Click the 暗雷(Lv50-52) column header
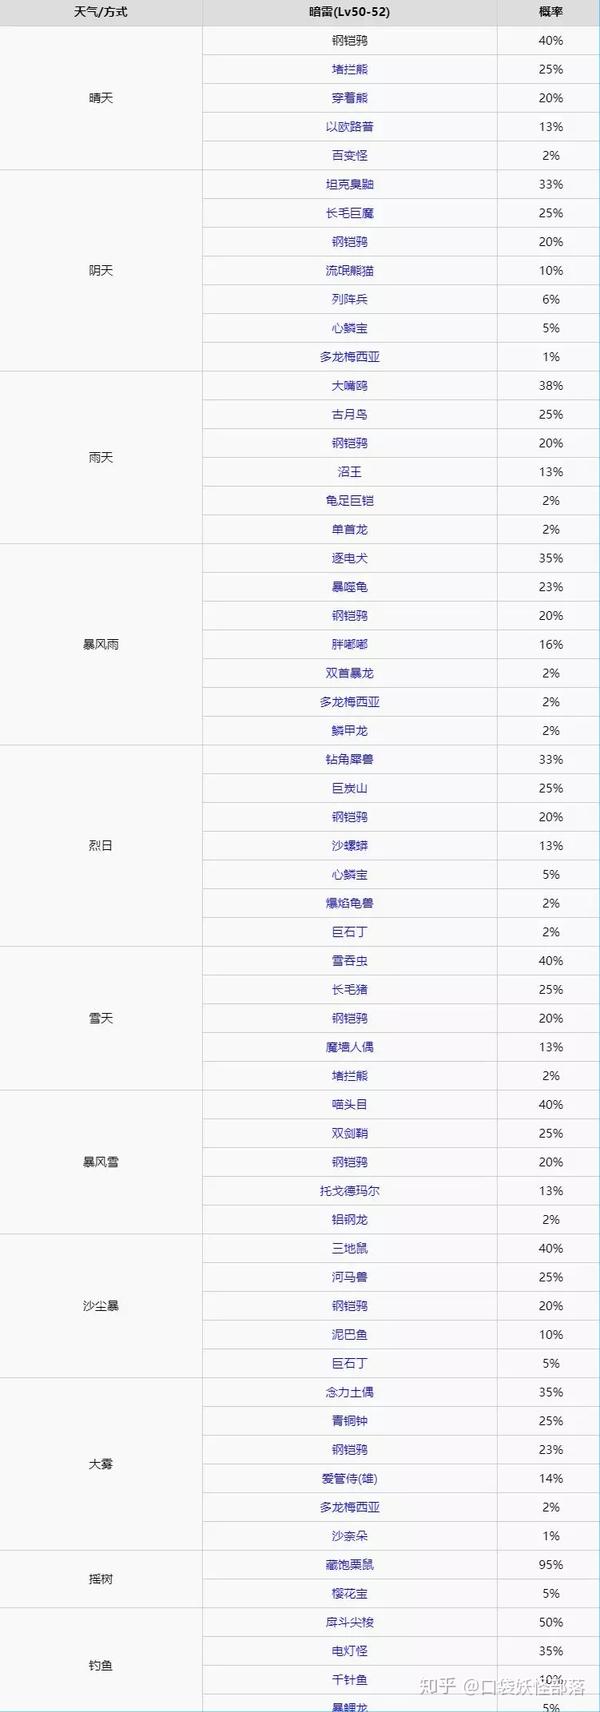600x1712 pixels. 350,12
